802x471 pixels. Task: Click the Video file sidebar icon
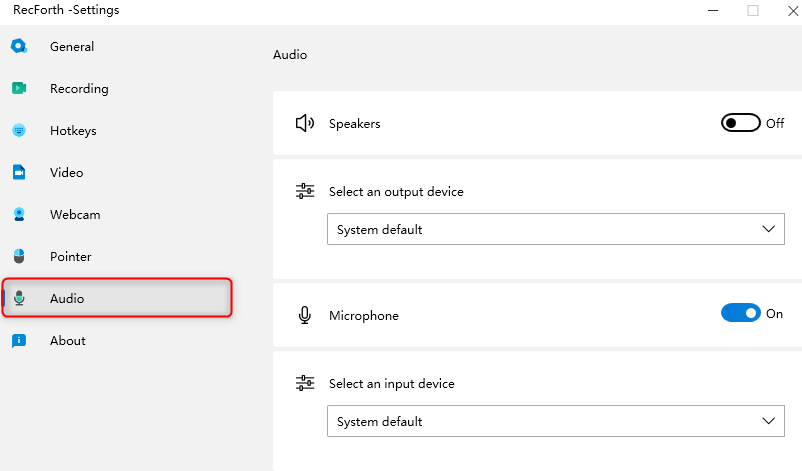pos(19,172)
